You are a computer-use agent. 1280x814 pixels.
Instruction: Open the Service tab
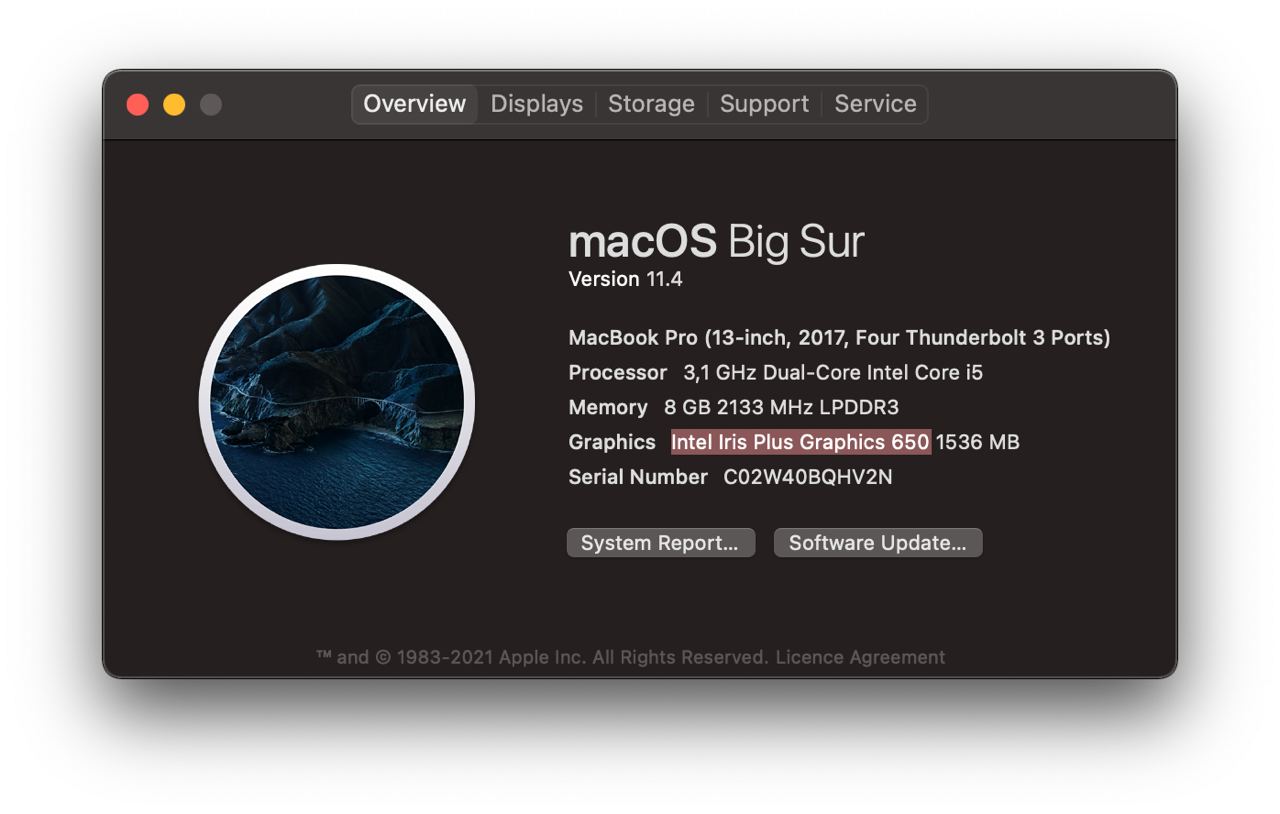tap(875, 104)
